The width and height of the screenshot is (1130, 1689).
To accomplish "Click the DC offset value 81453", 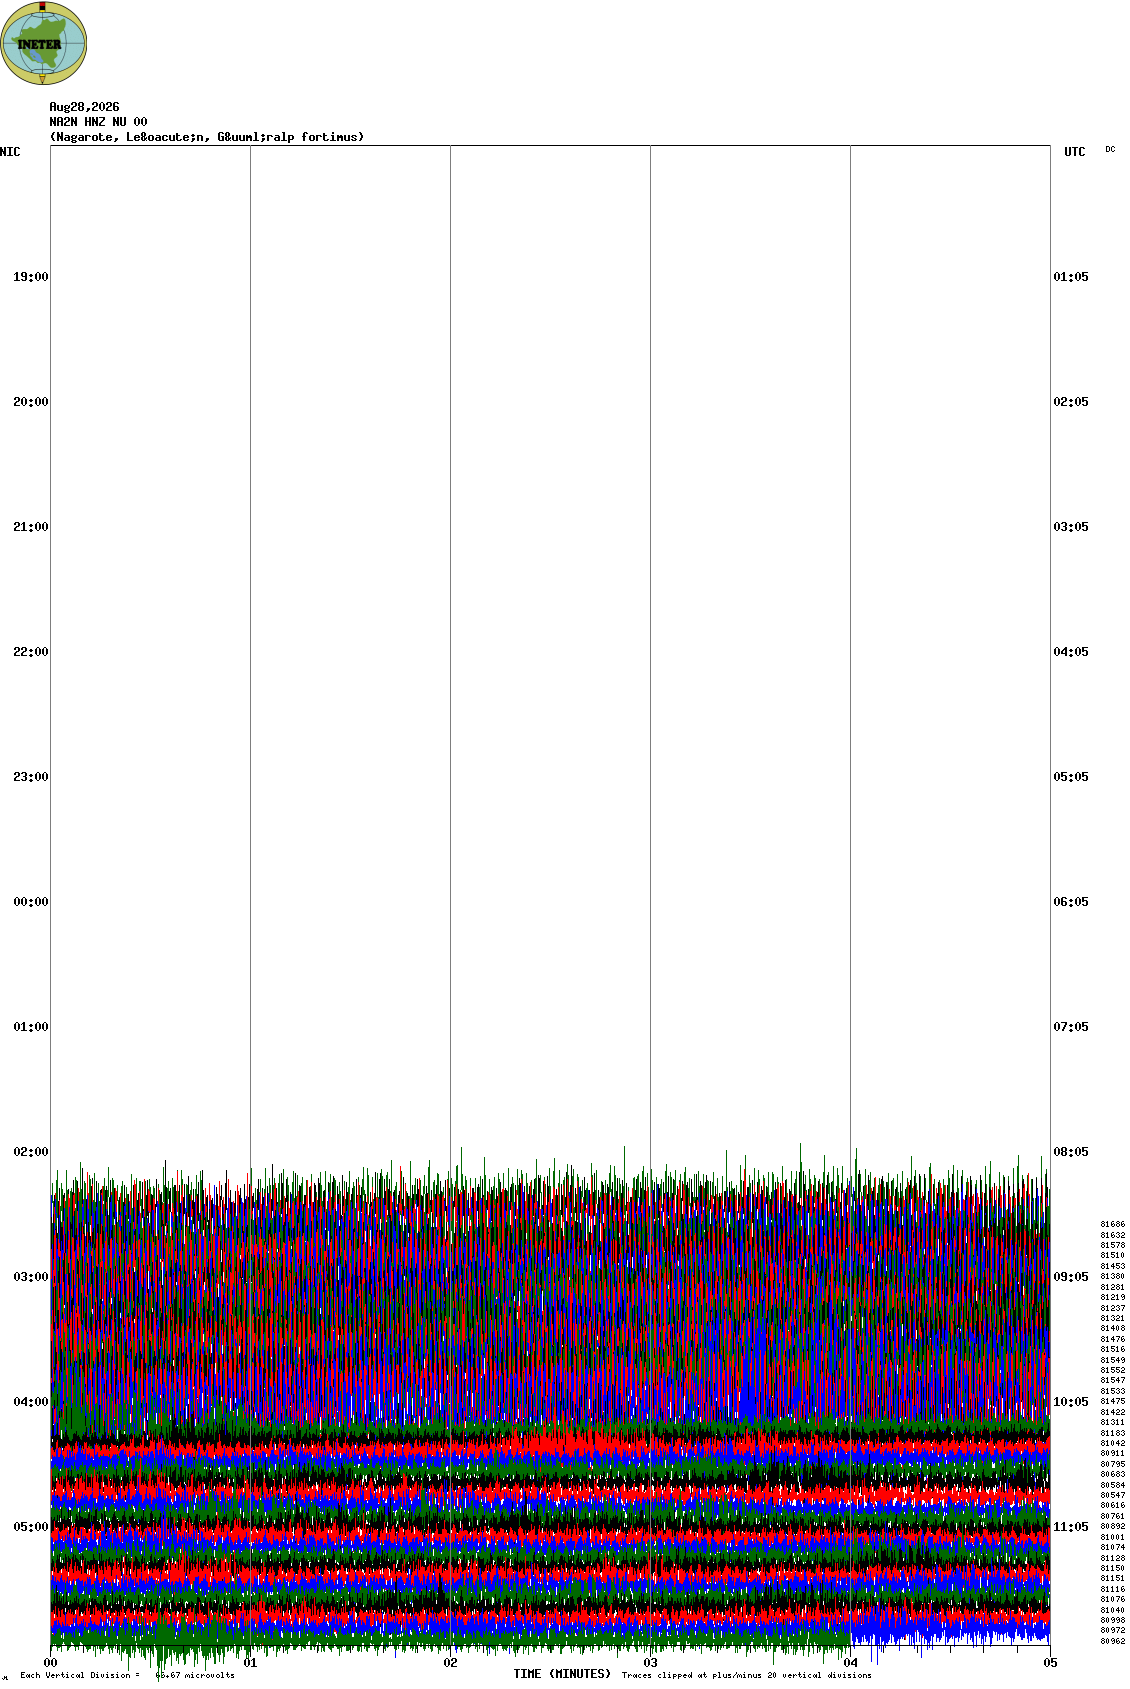I will tap(1113, 1266).
